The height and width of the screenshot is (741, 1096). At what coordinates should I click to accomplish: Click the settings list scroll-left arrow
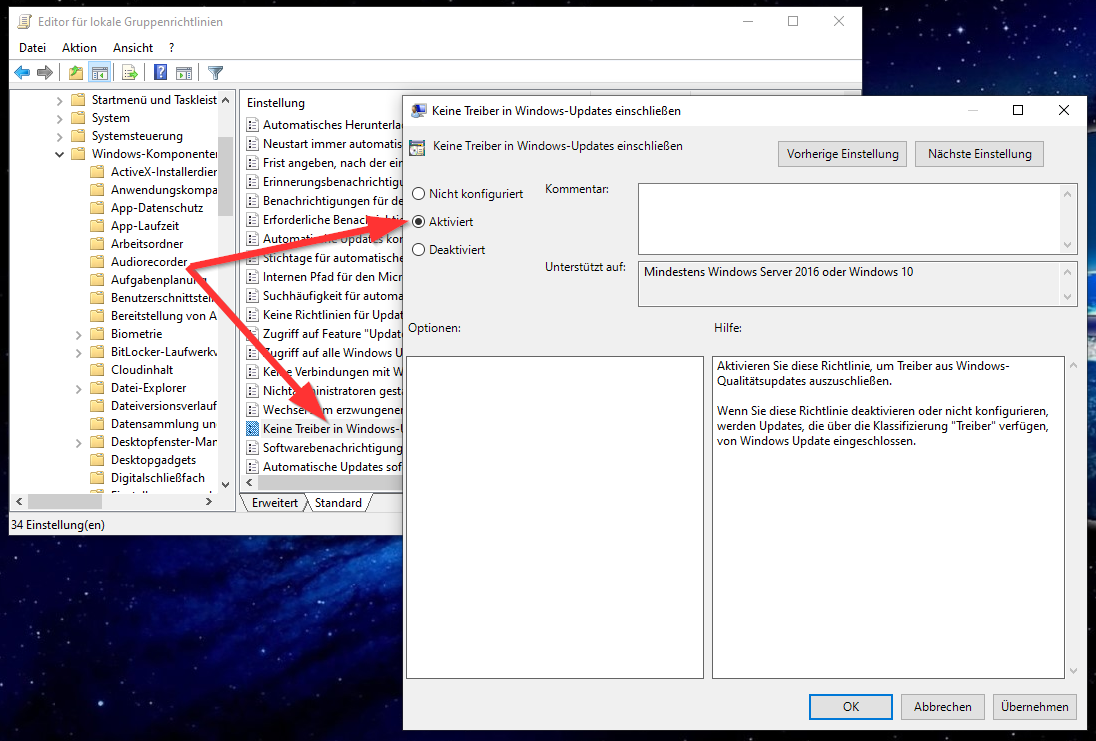250,482
